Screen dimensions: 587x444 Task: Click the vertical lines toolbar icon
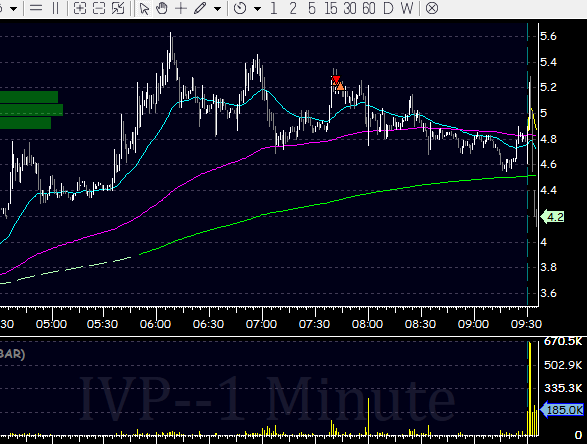[x=55, y=8]
